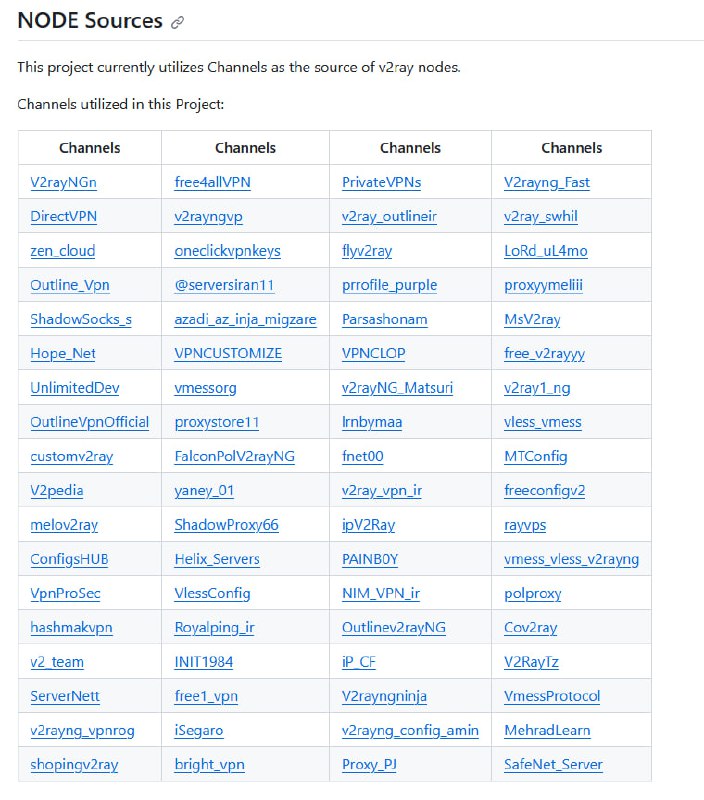Open the ShadowProxy66 link
This screenshot has width=704, height=800.
coord(226,524)
